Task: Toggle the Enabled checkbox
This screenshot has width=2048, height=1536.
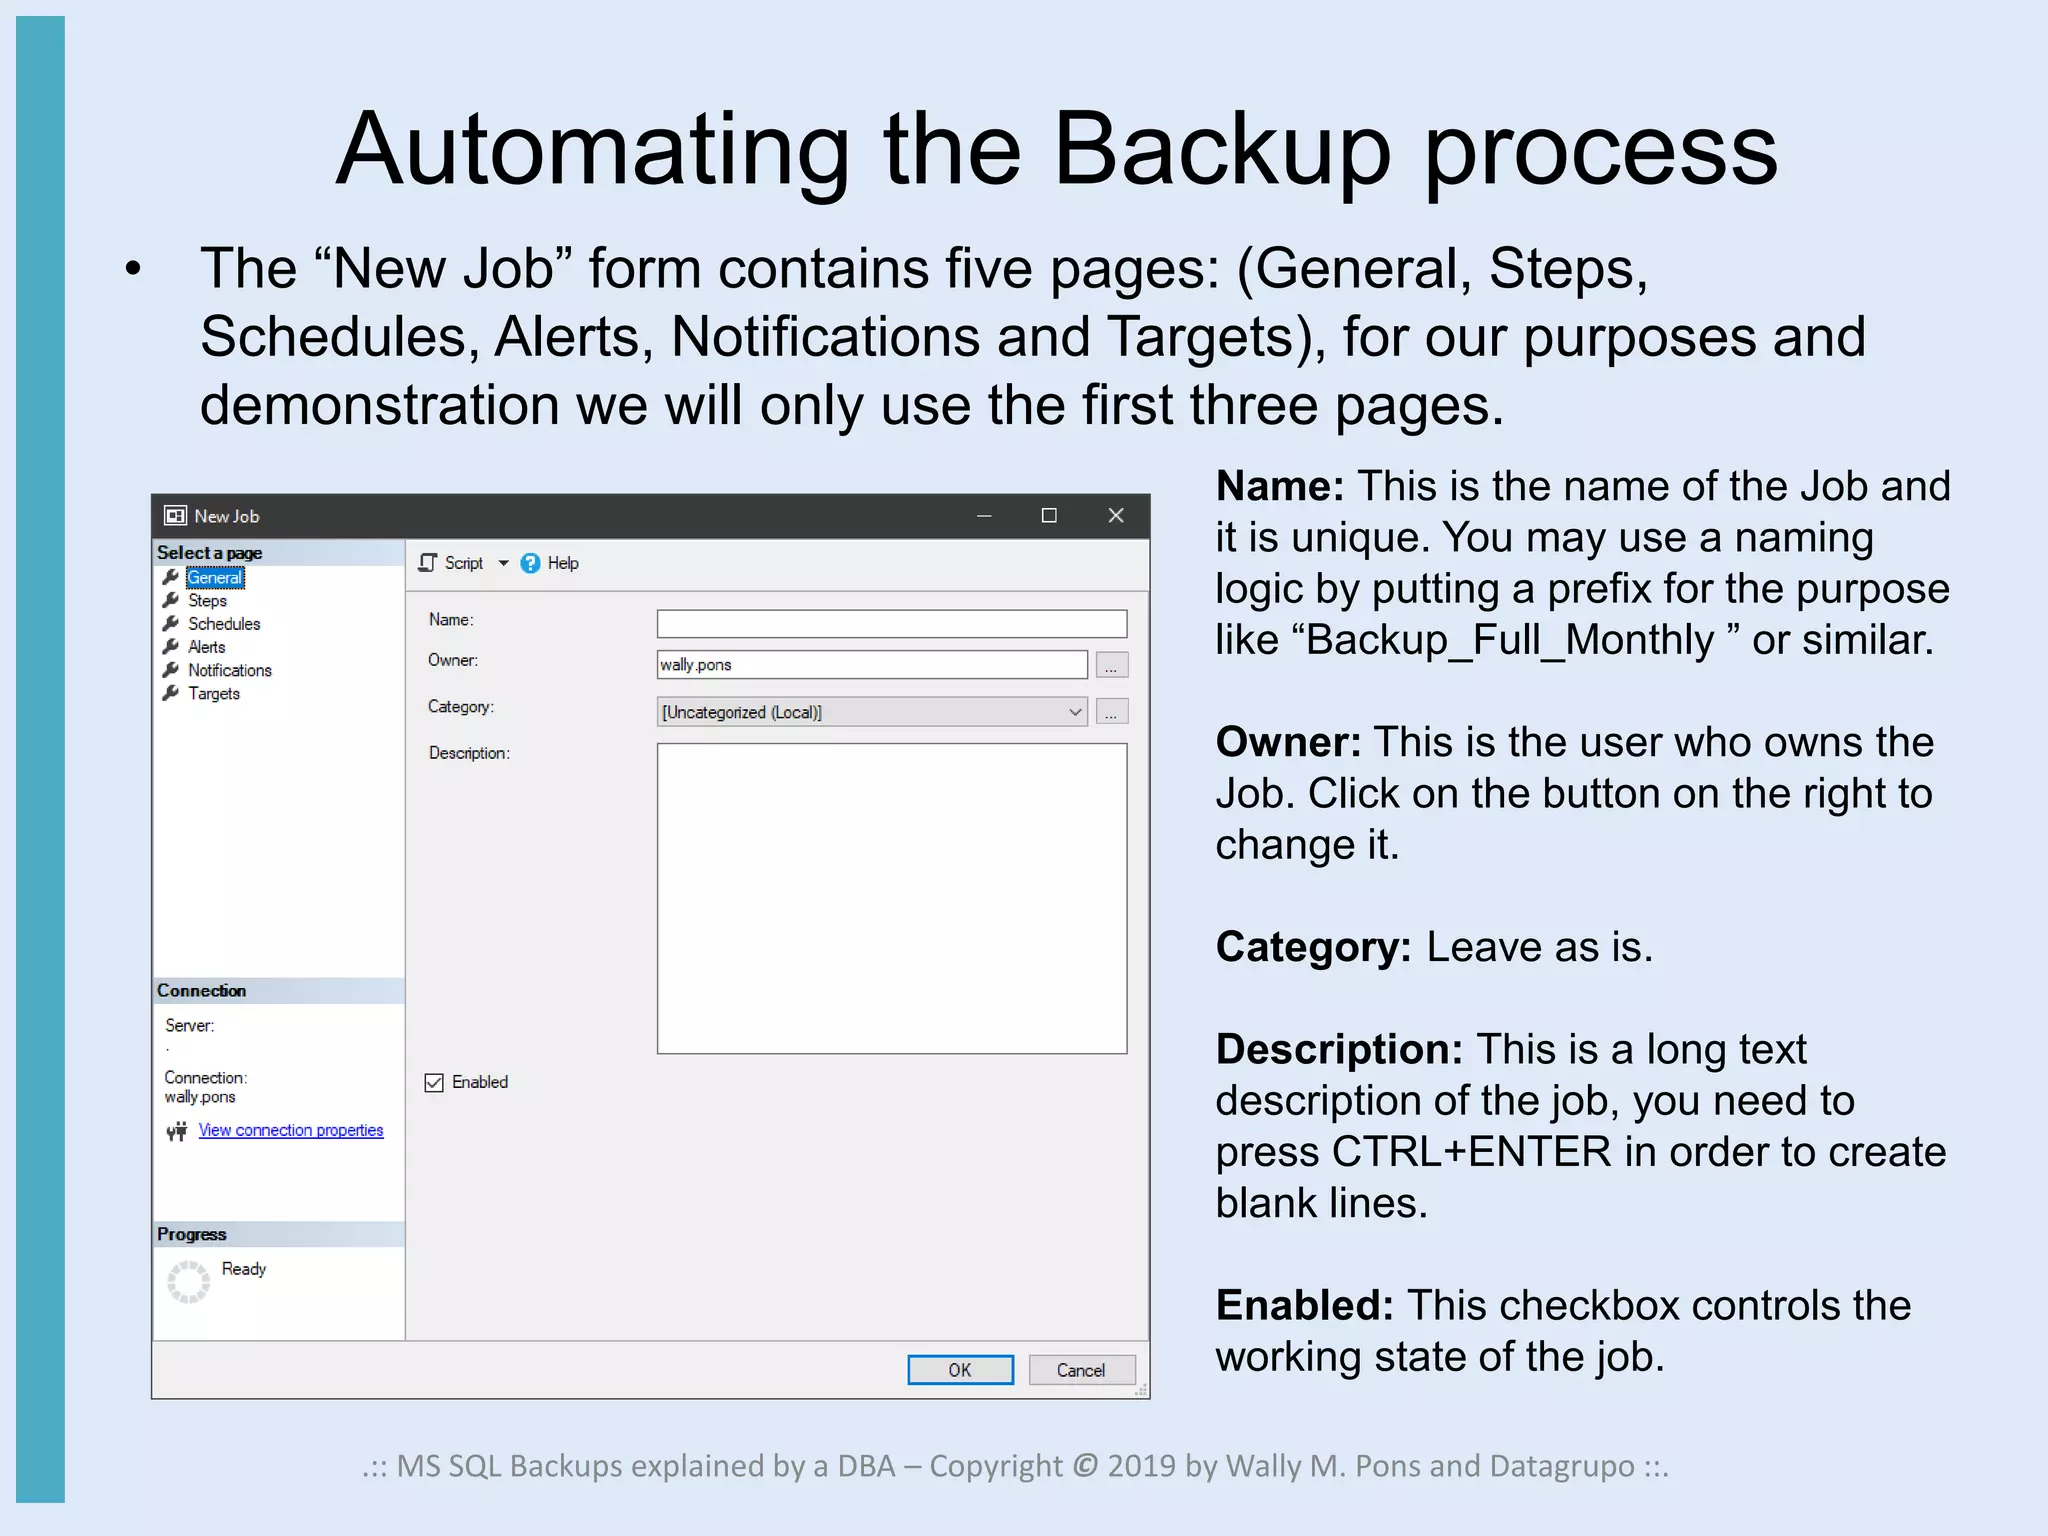Action: [434, 1083]
